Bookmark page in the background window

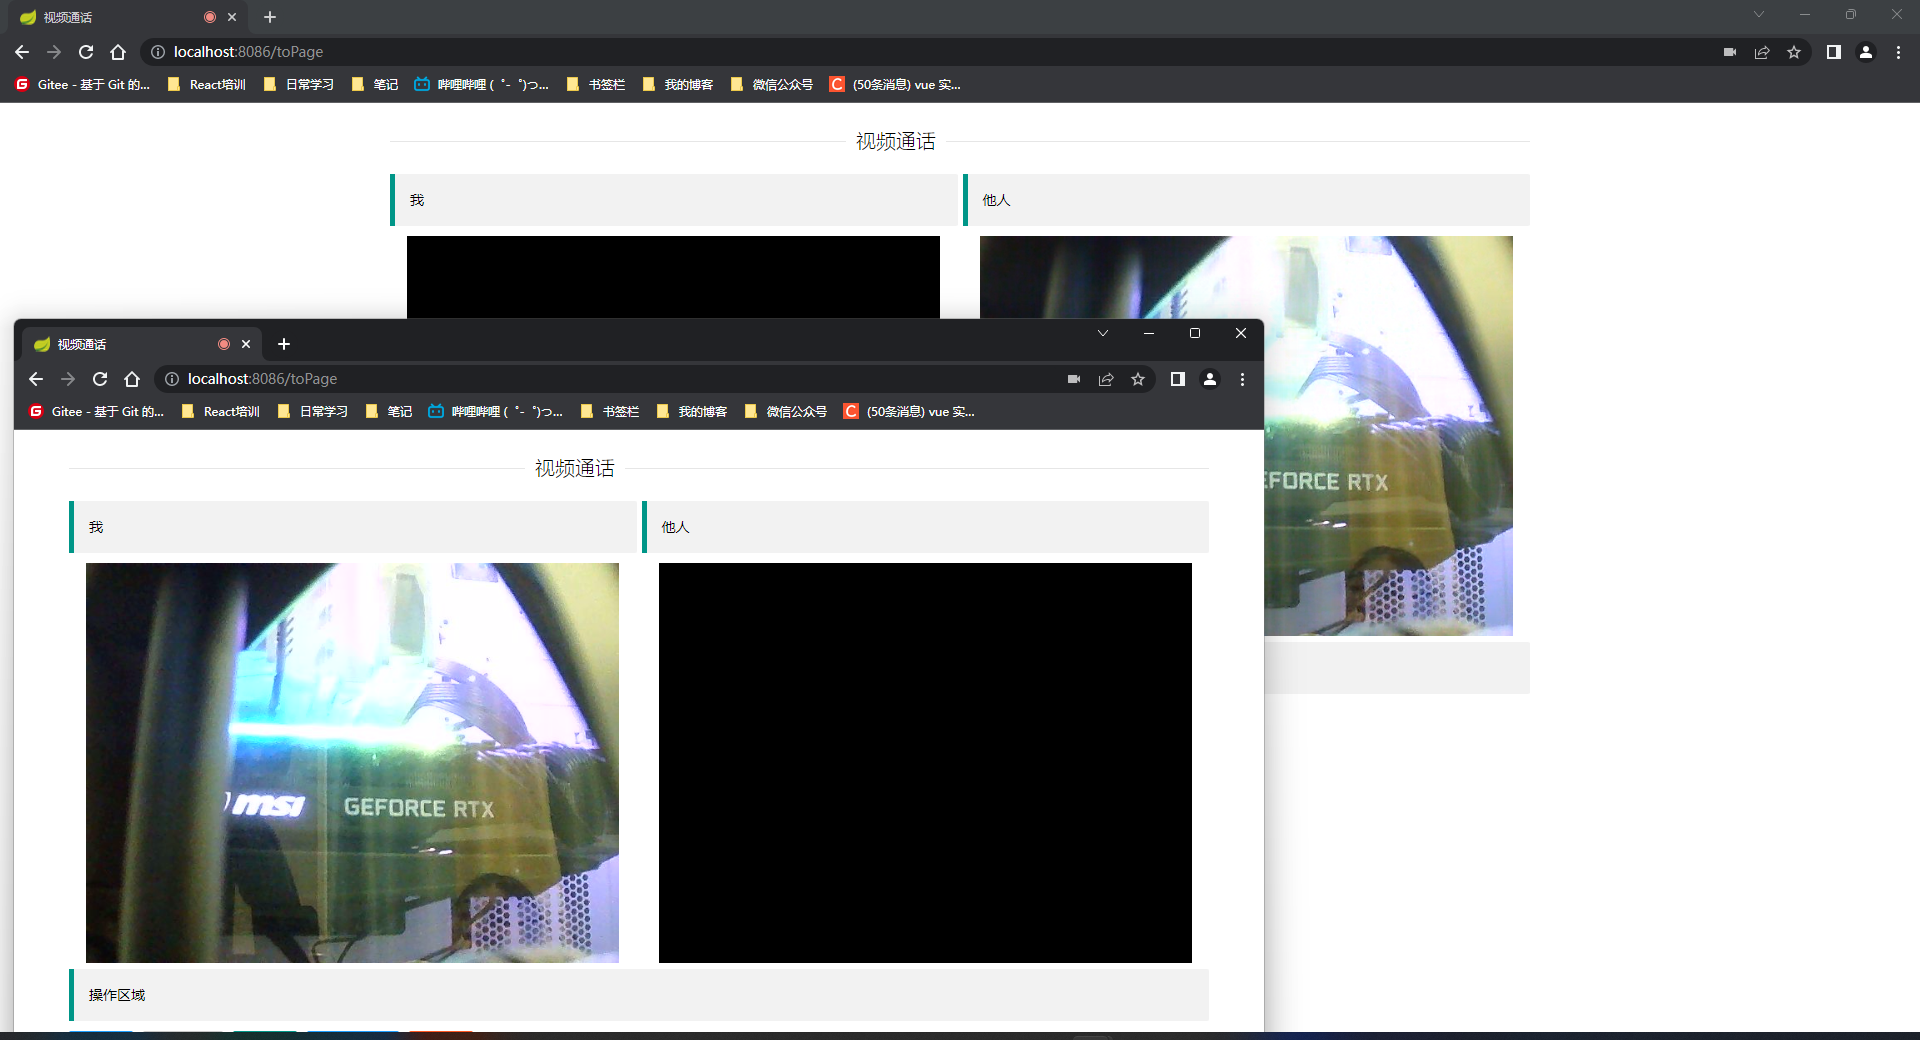point(1794,52)
